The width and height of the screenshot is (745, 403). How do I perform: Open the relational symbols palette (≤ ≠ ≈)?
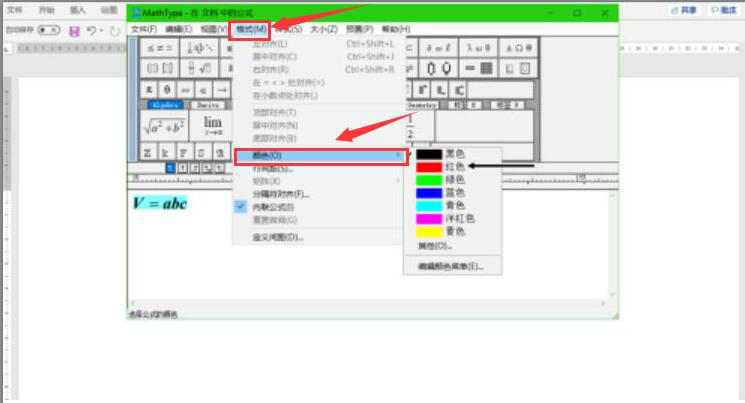160,48
